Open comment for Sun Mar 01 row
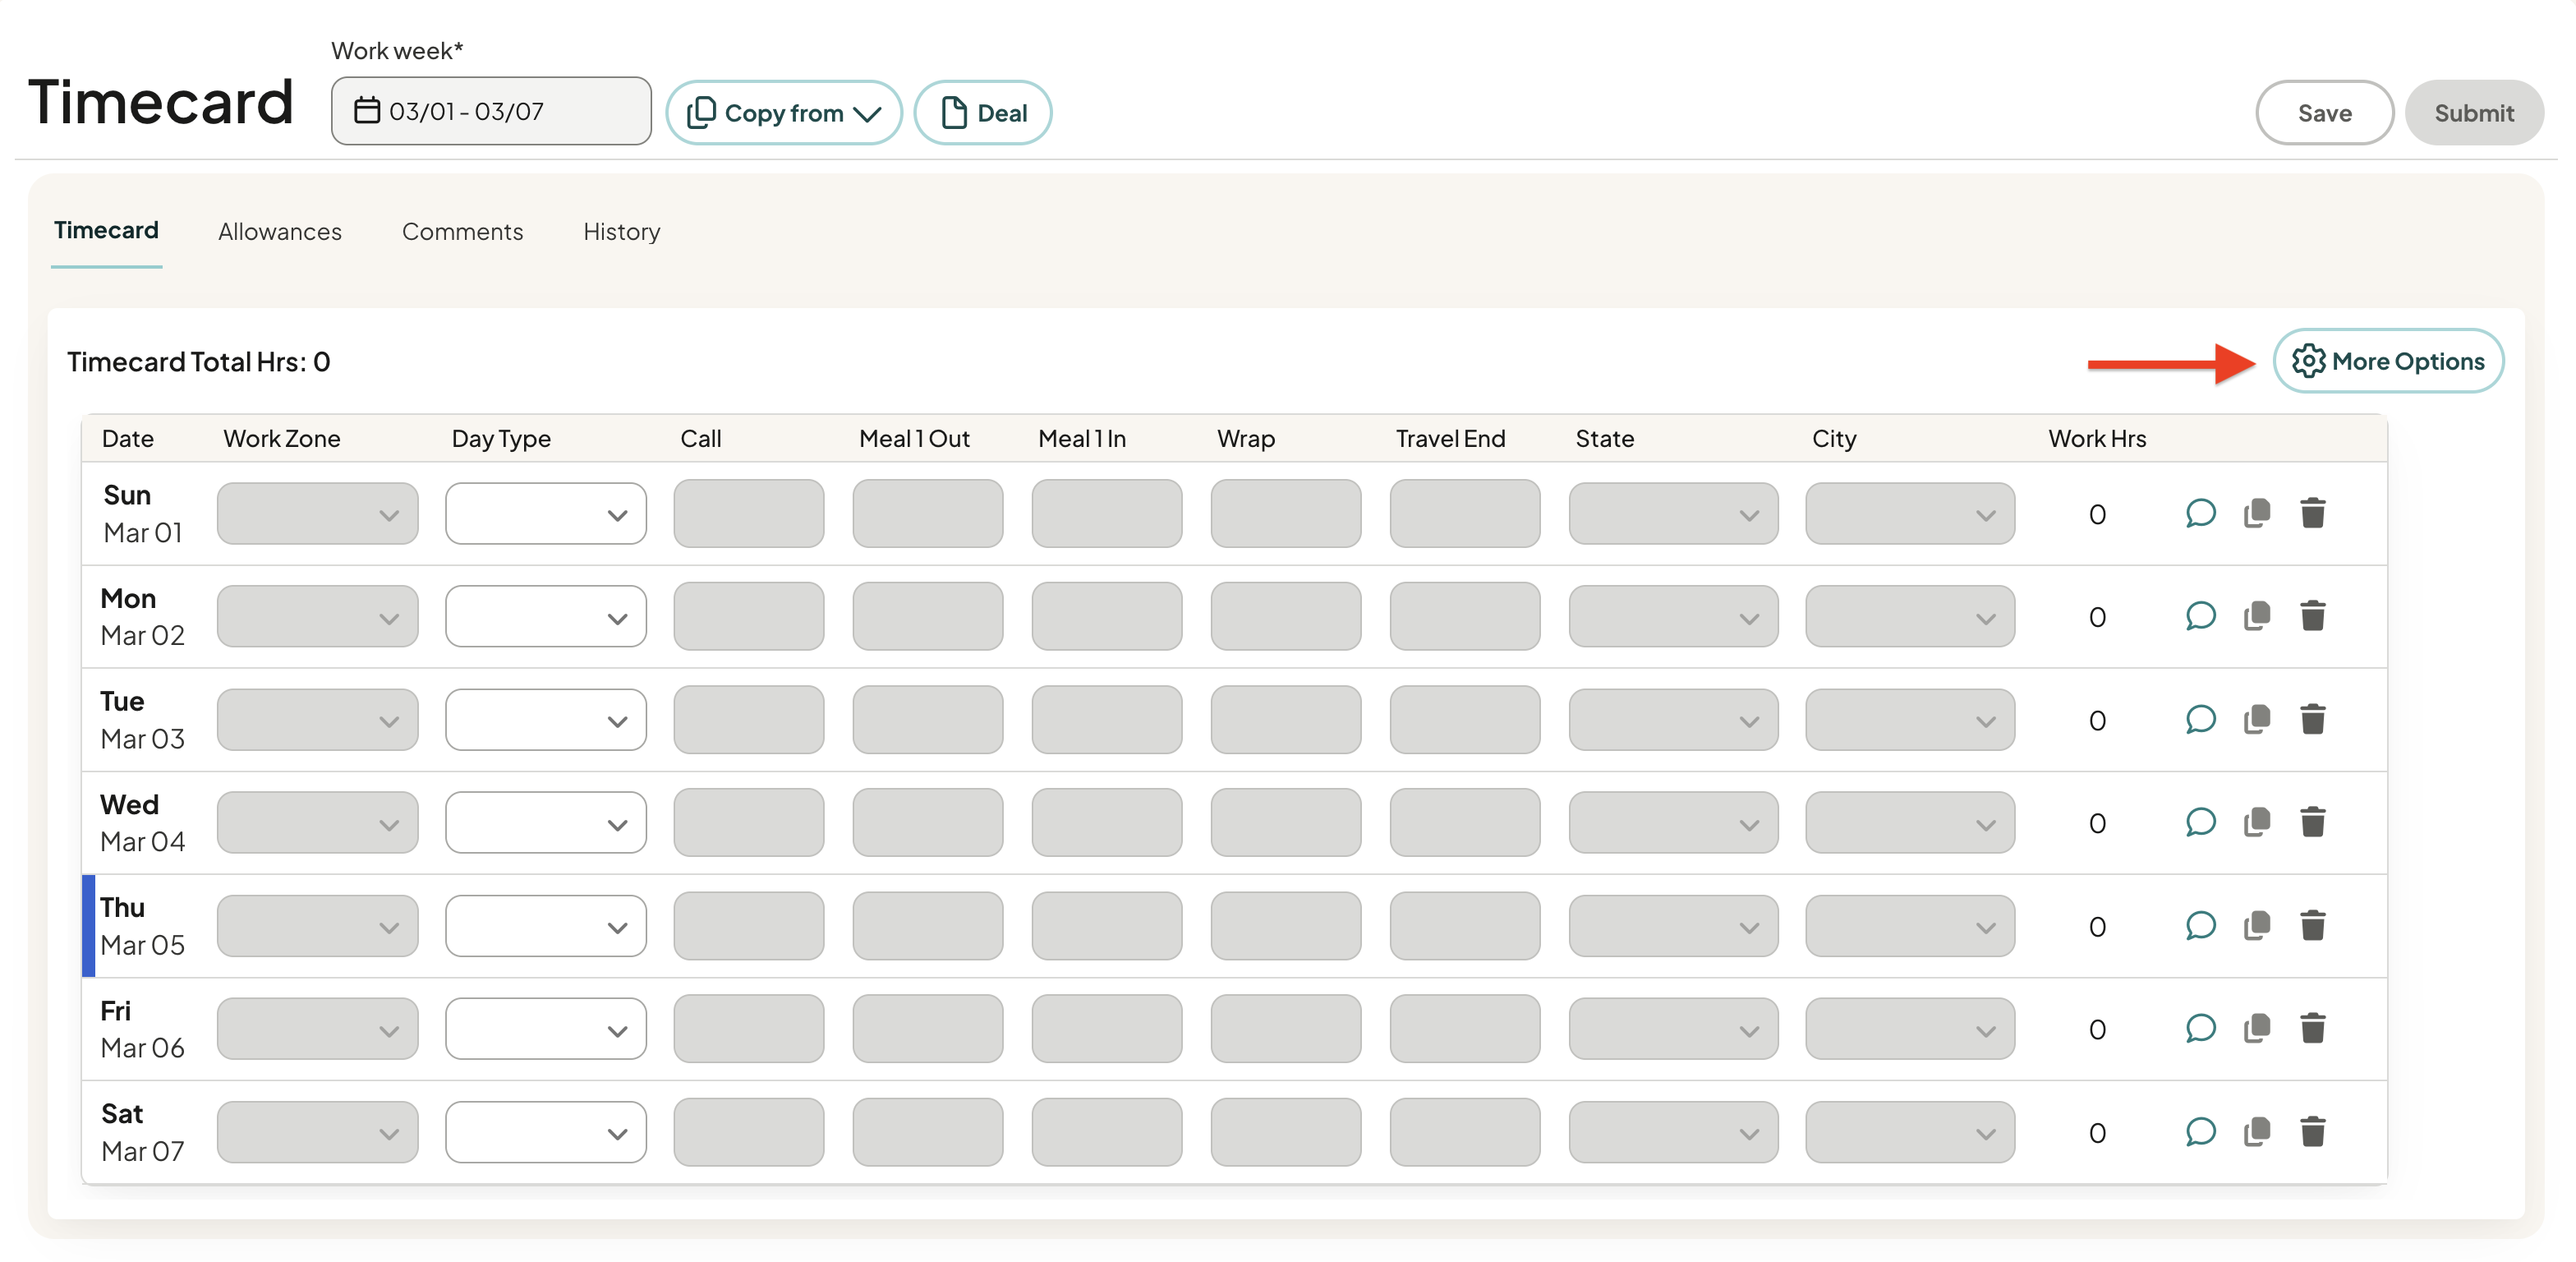Screen dimensions: 2576x1262 tap(2200, 513)
